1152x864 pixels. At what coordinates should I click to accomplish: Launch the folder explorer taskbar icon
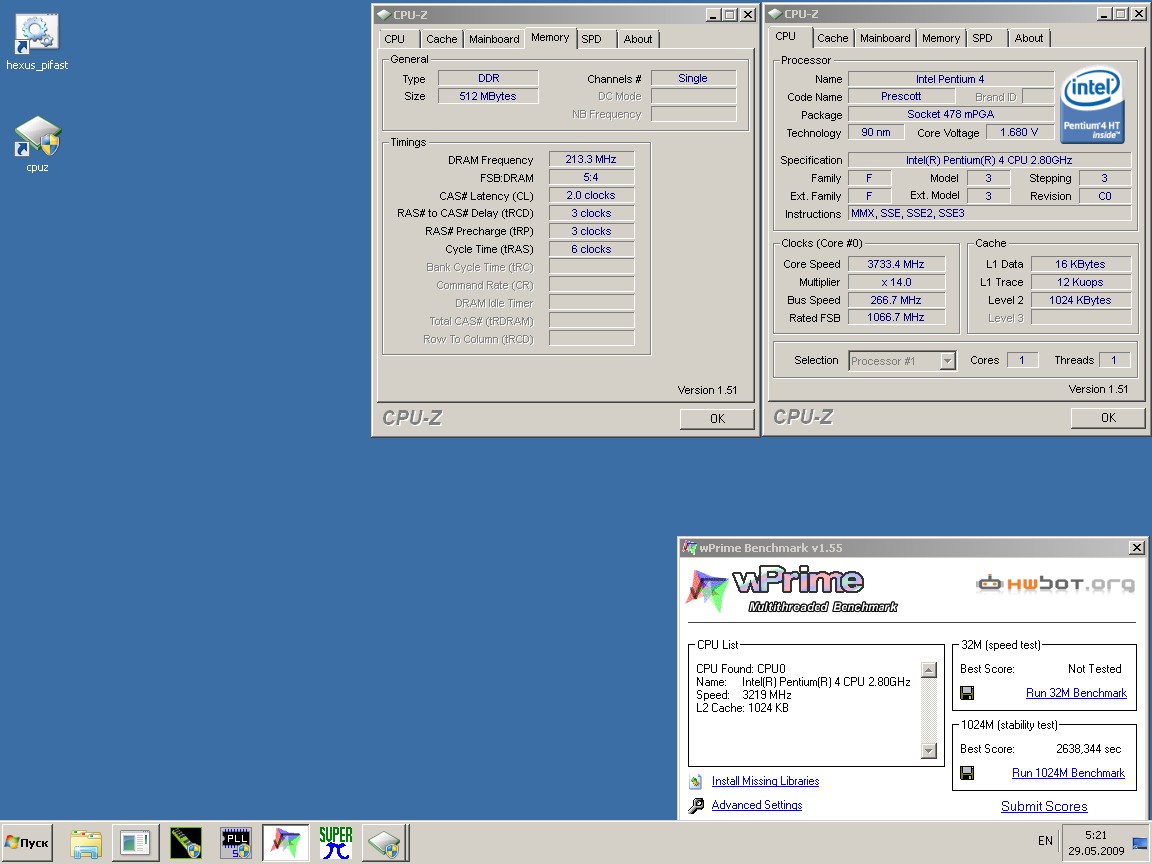tap(86, 843)
